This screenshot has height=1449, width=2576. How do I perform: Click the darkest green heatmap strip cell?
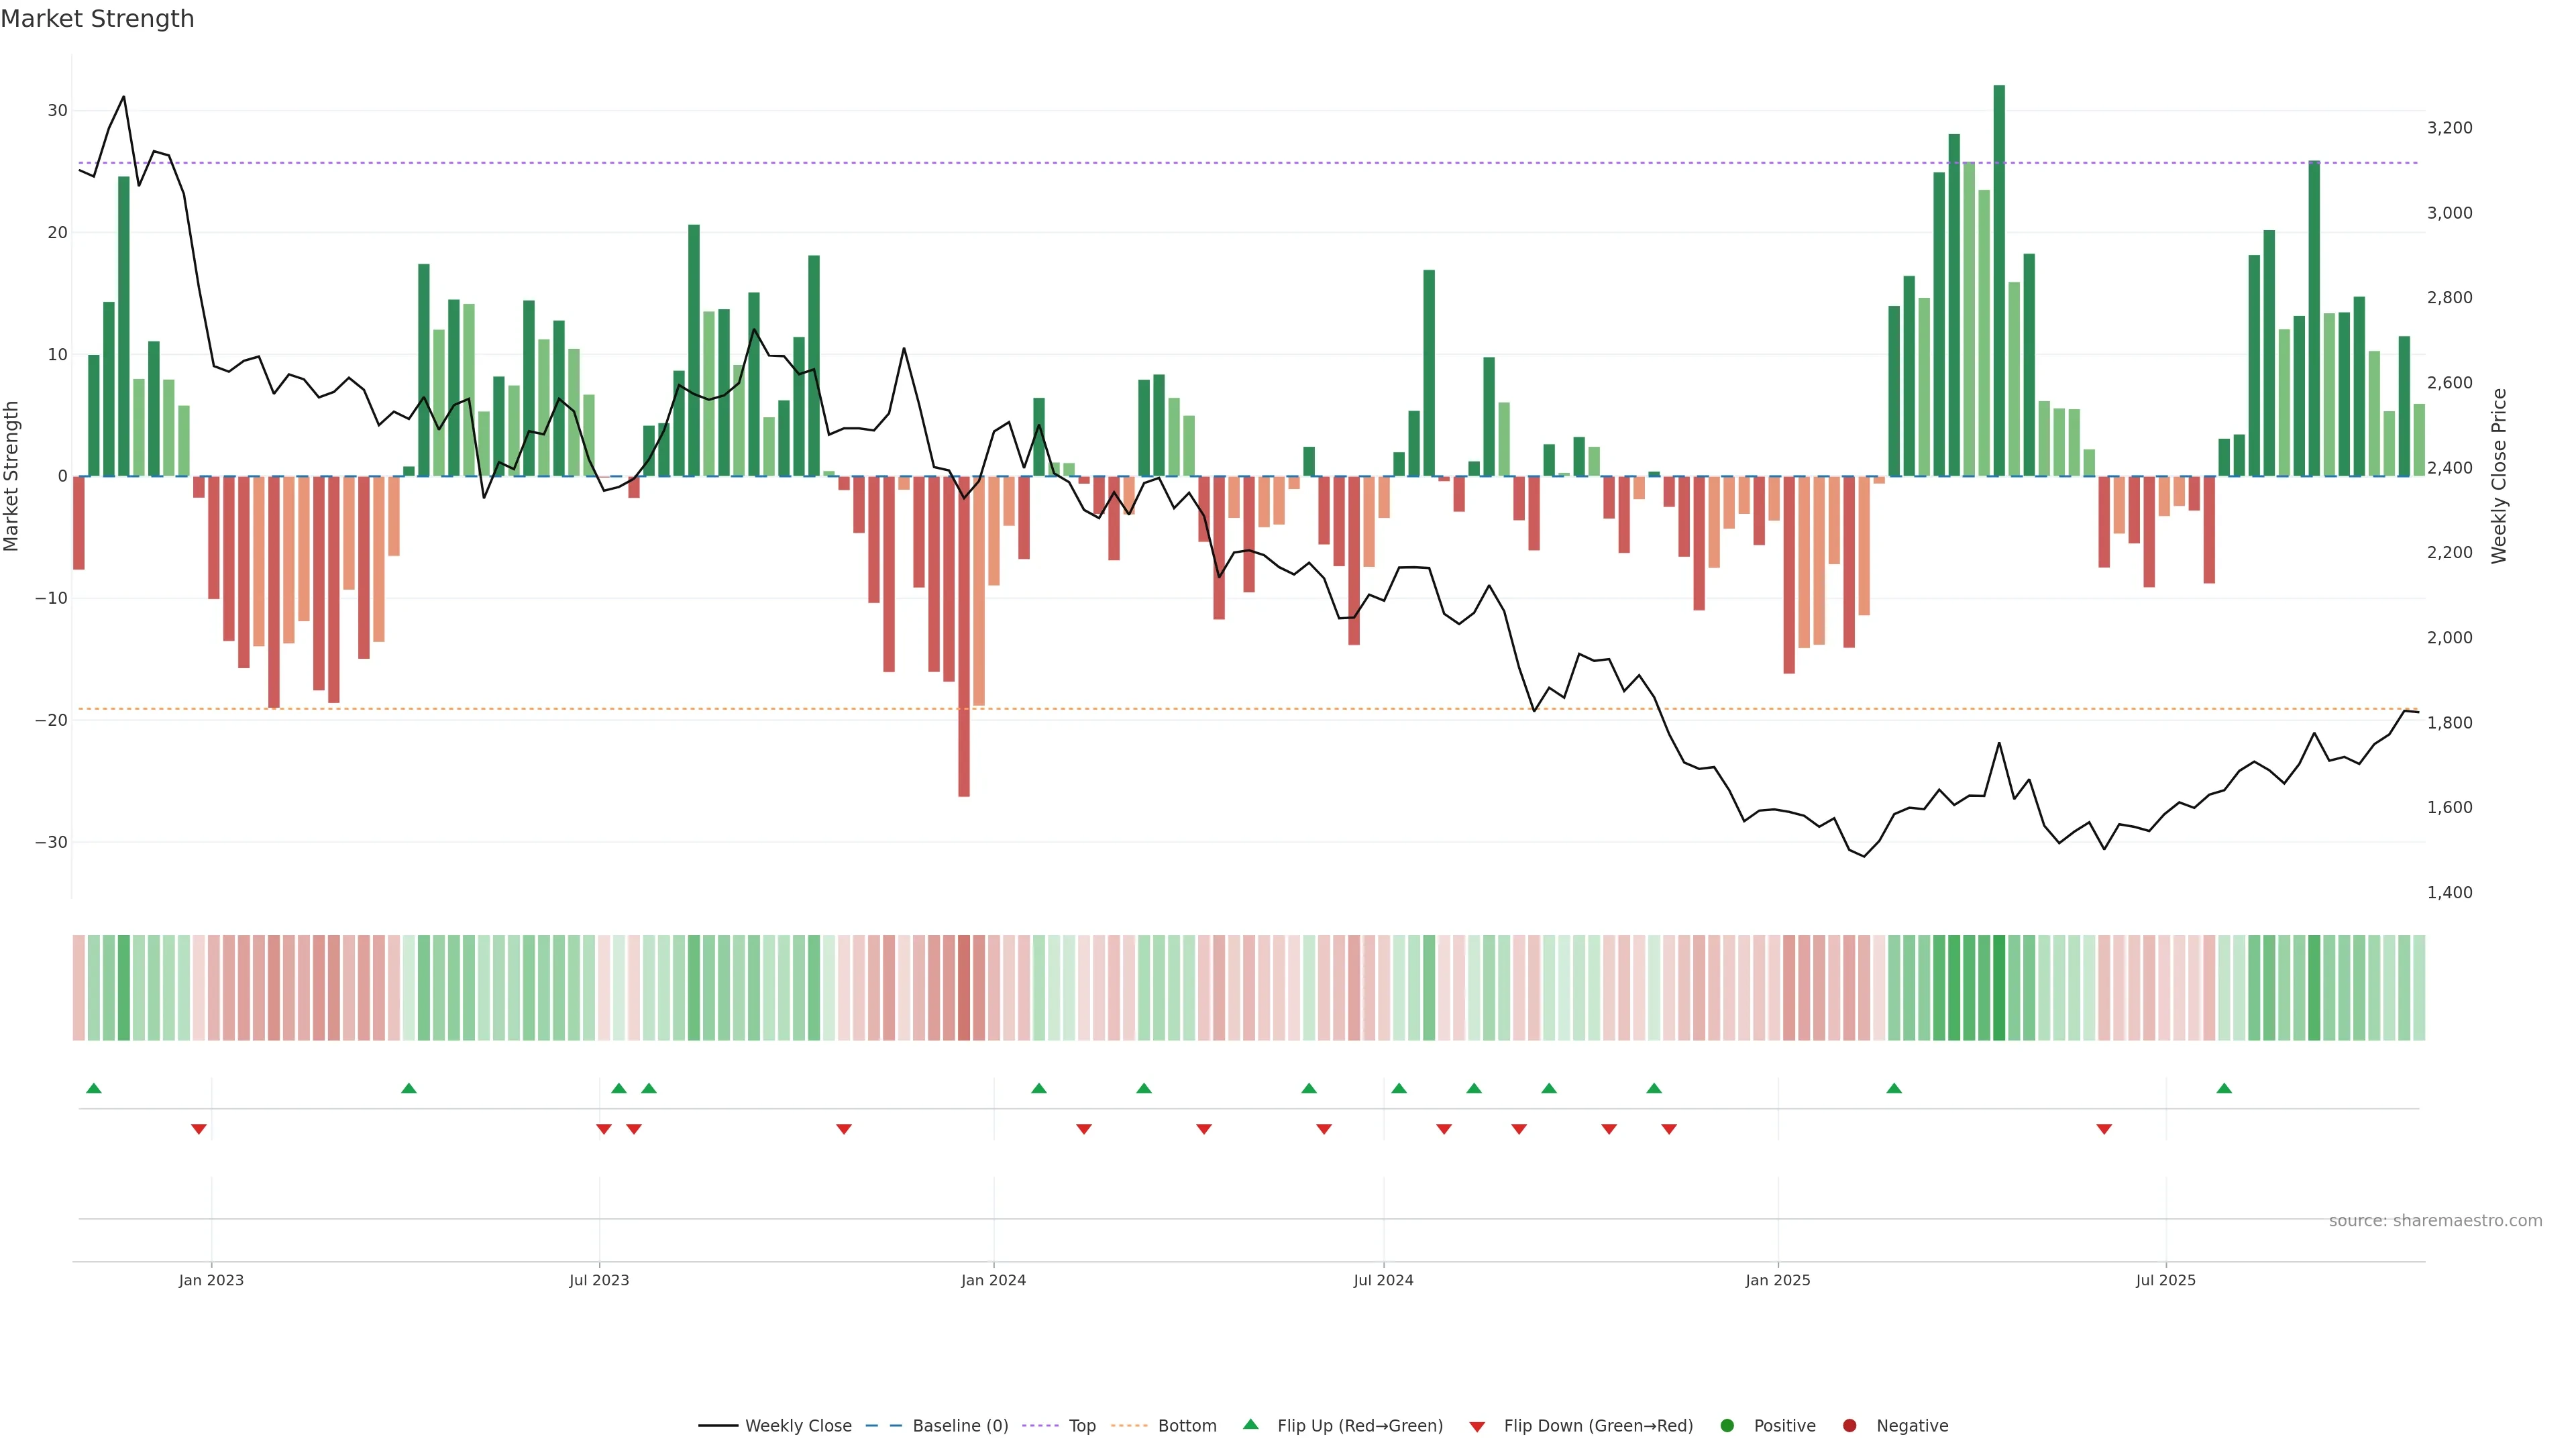(x=1999, y=988)
